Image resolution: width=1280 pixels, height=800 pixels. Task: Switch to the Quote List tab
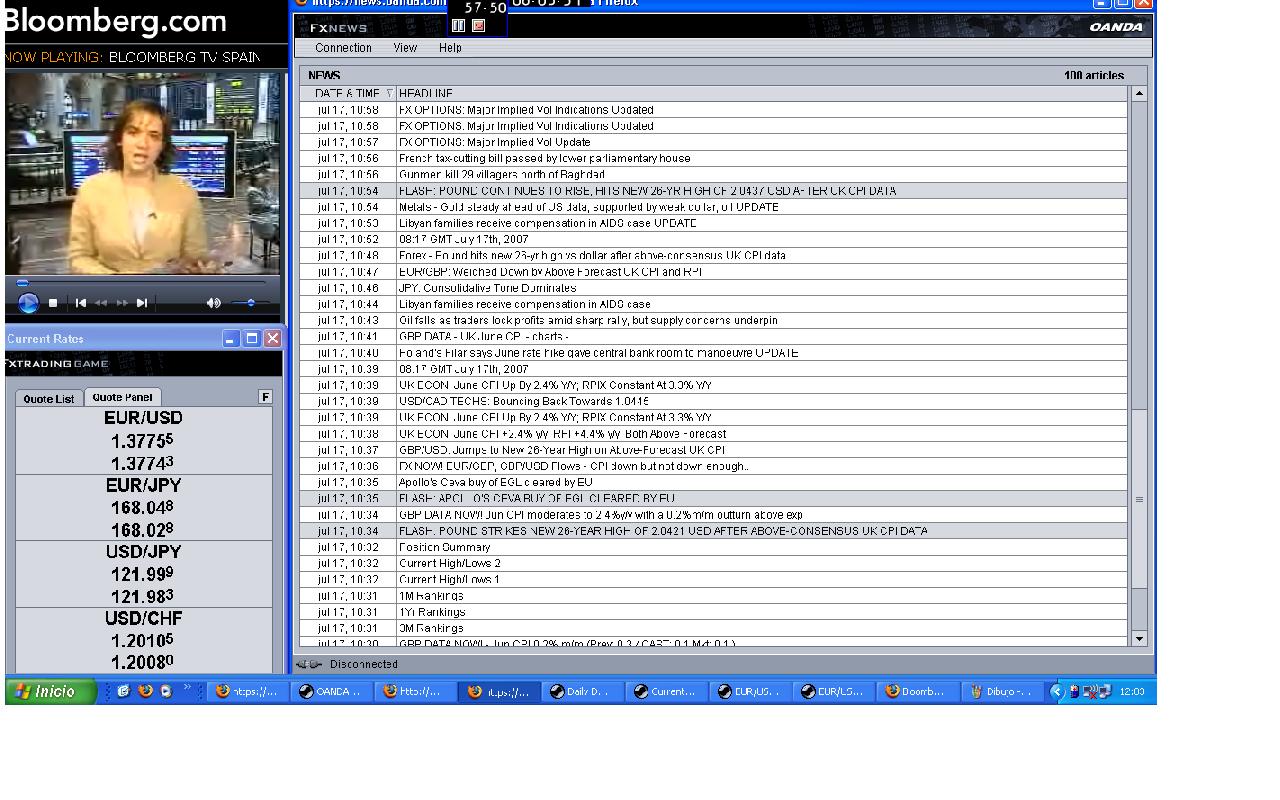(x=49, y=398)
